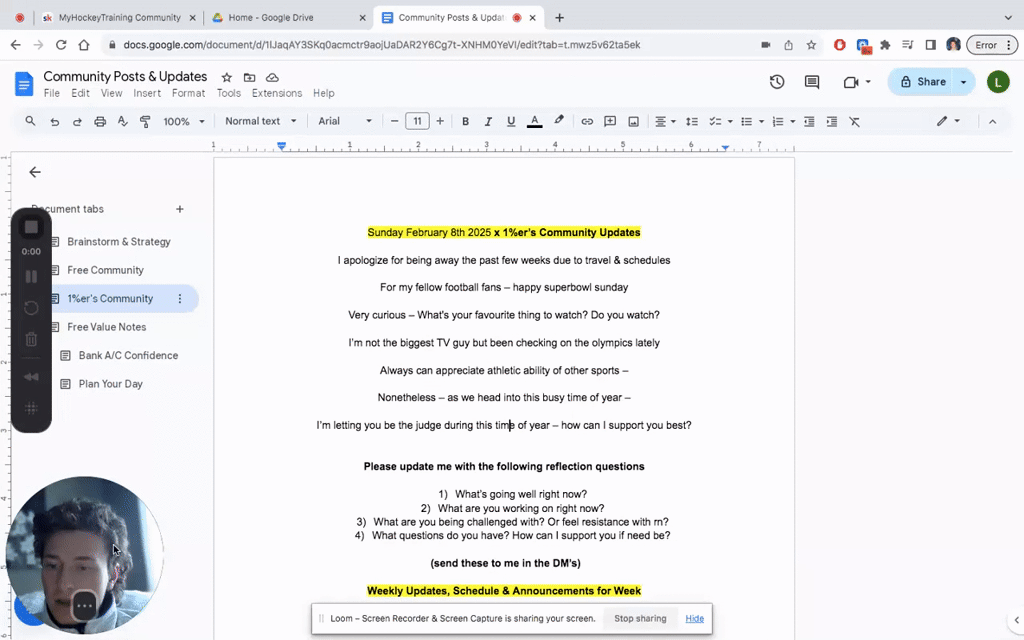Image resolution: width=1024 pixels, height=640 pixels.
Task: Select the Brainstorm & Strategy tab
Action: [118, 242]
